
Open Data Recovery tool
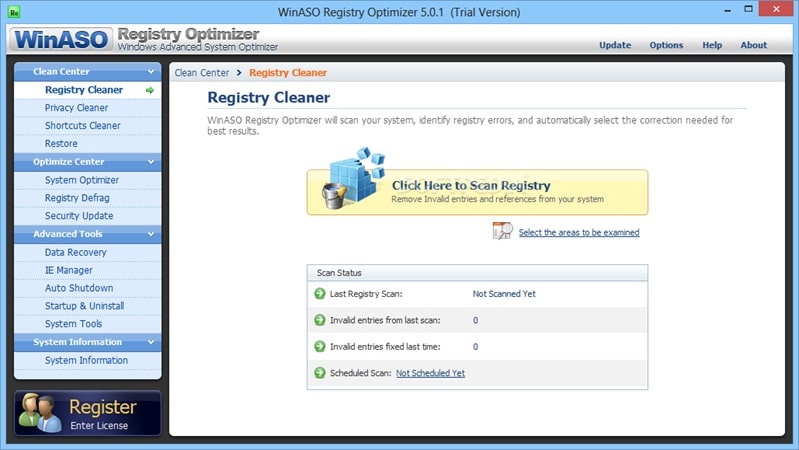[88, 253]
